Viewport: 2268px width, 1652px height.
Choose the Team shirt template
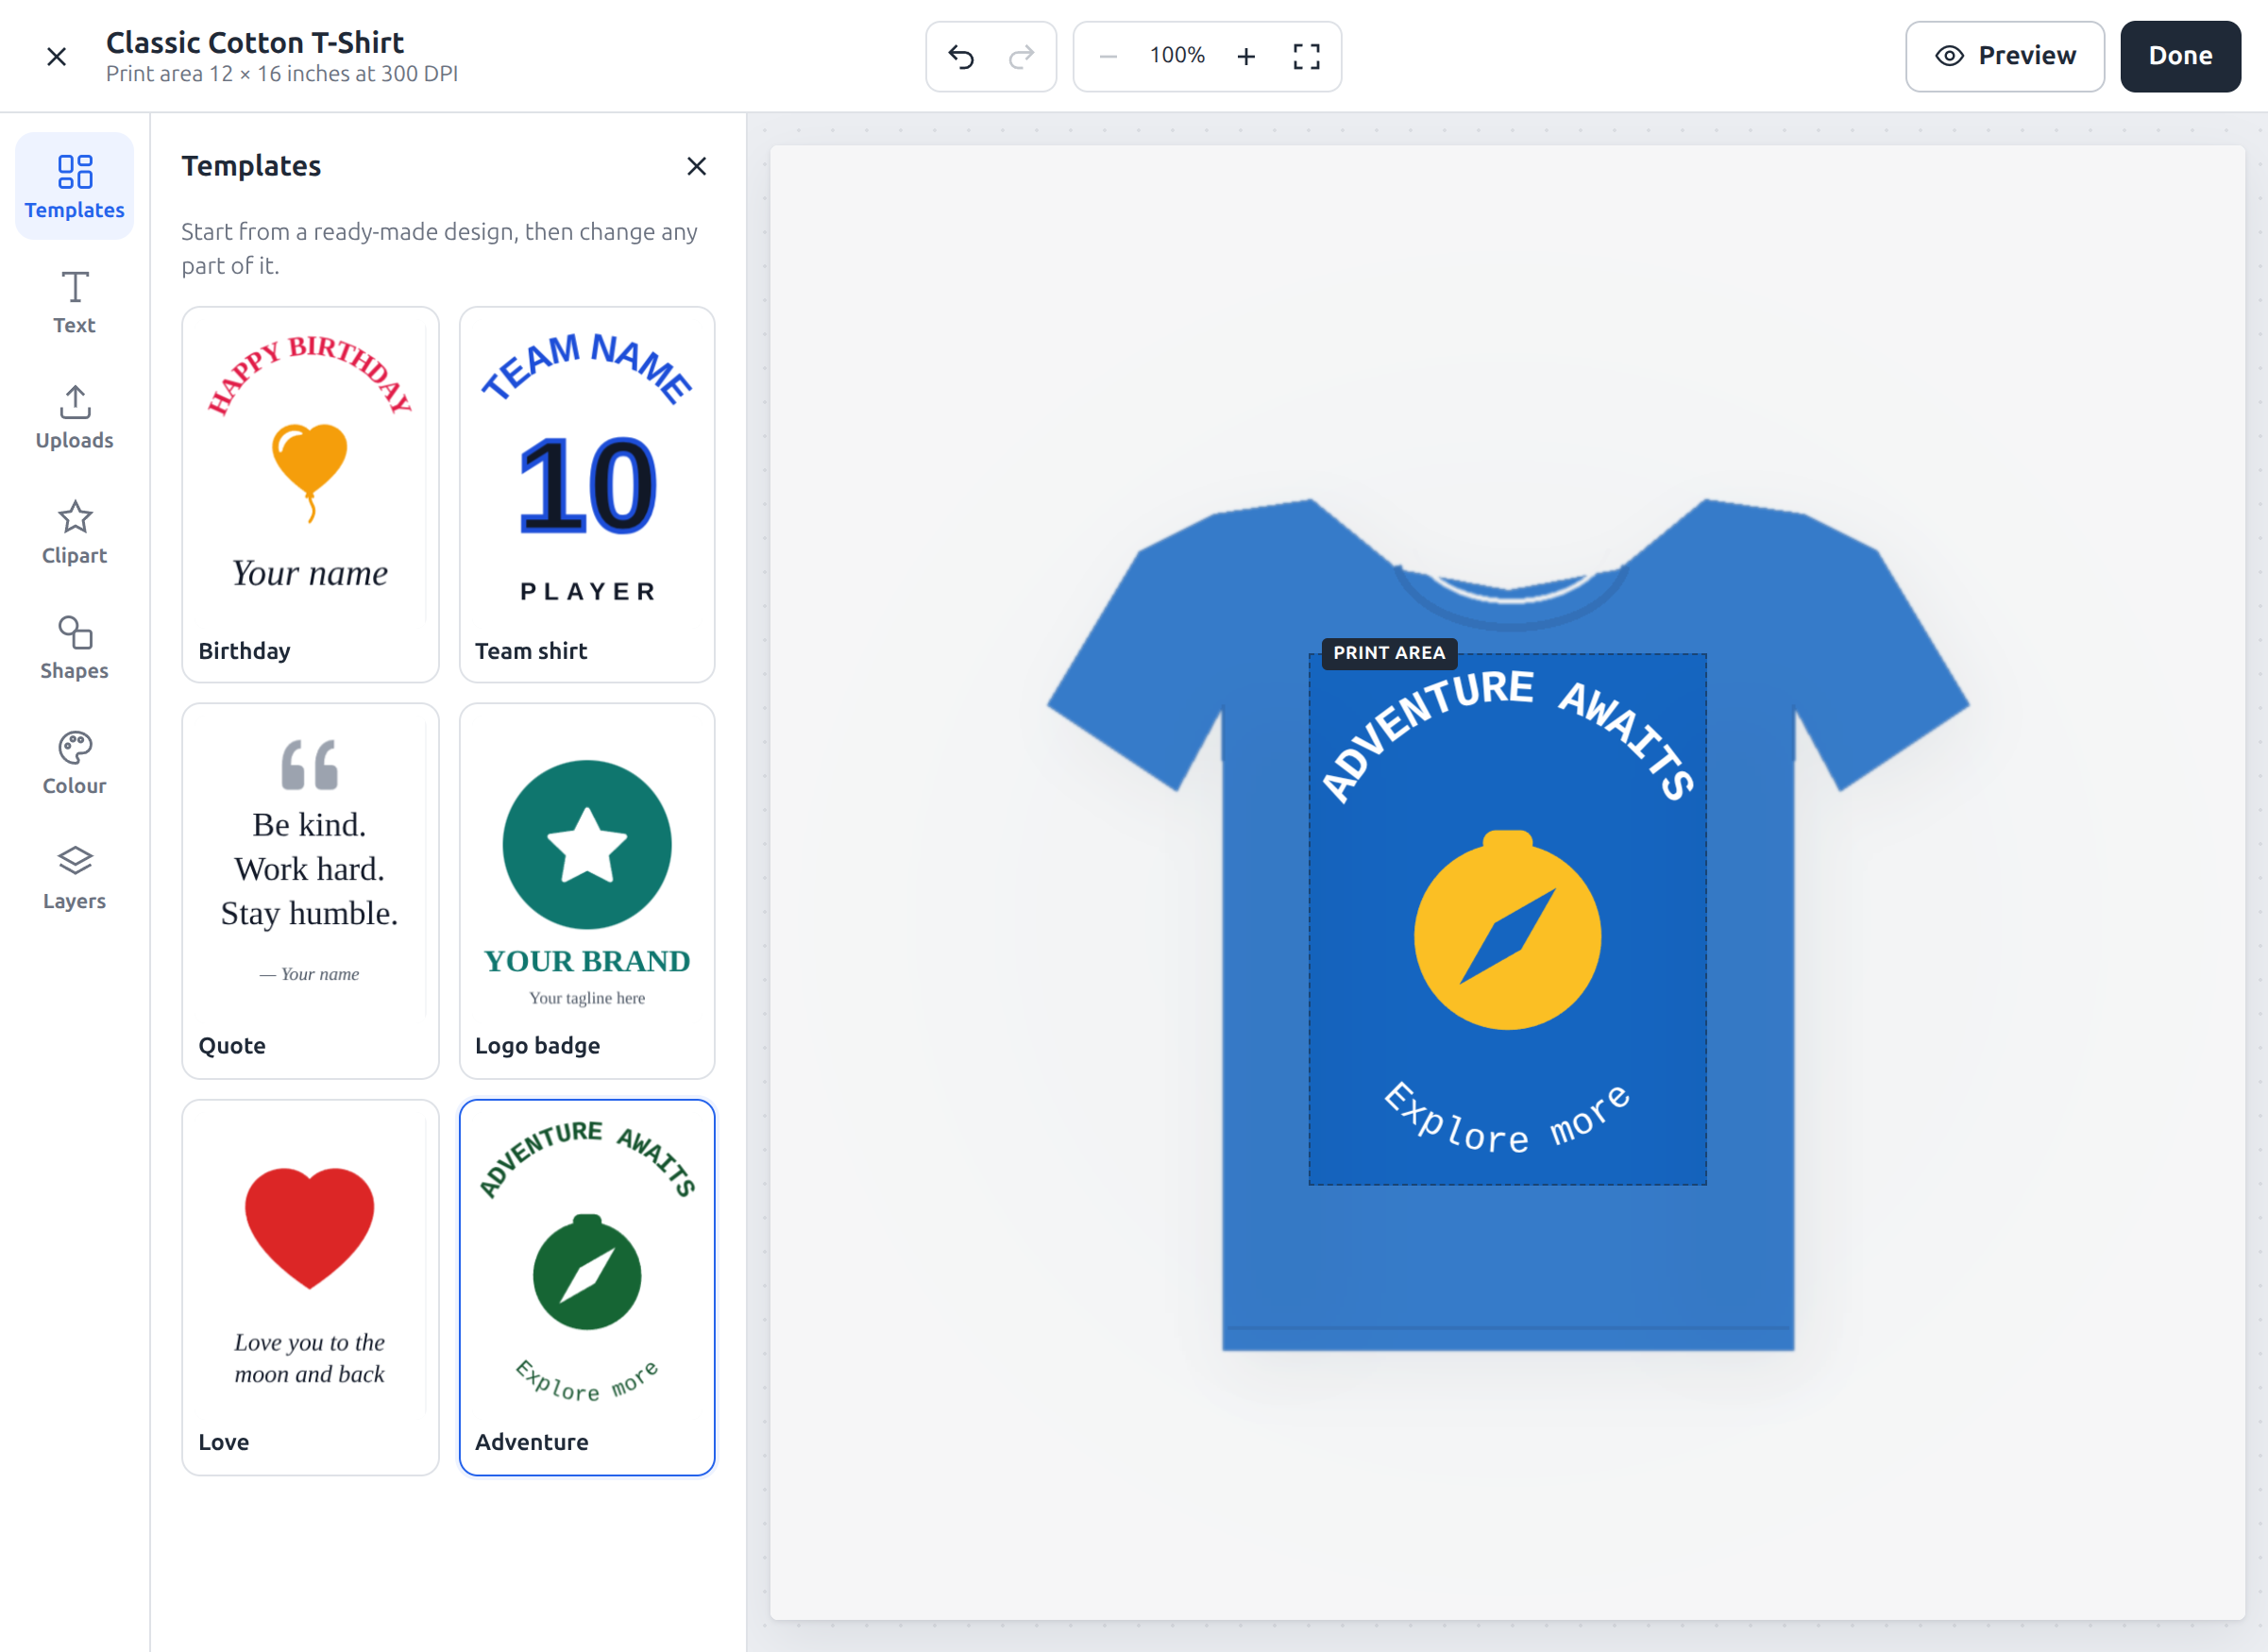pos(587,494)
